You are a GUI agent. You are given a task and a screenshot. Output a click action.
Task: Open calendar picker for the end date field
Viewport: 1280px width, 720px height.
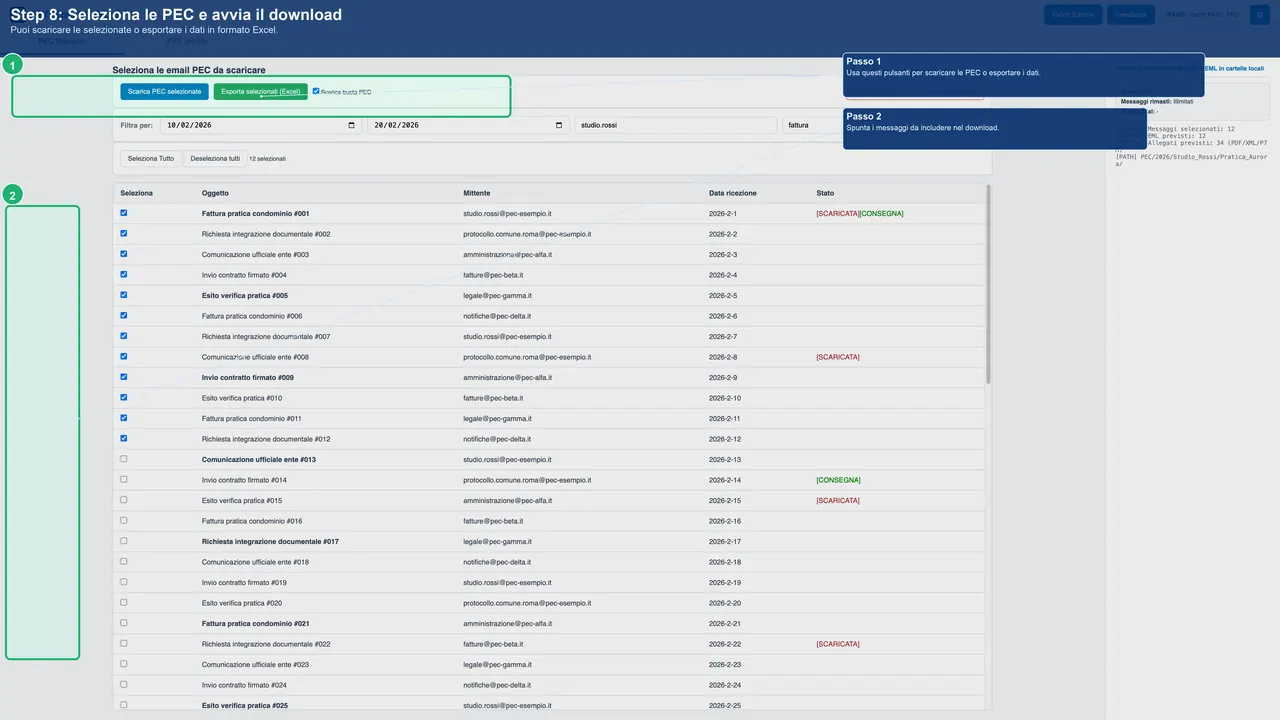[x=560, y=125]
